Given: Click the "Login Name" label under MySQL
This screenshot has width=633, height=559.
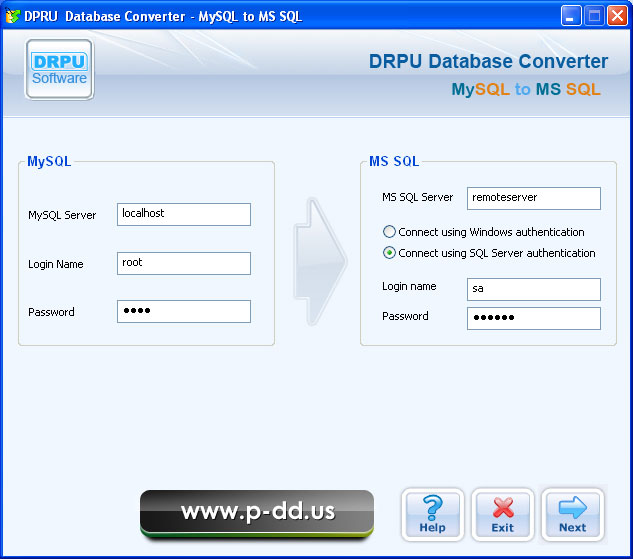Looking at the screenshot, I should tap(56, 264).
